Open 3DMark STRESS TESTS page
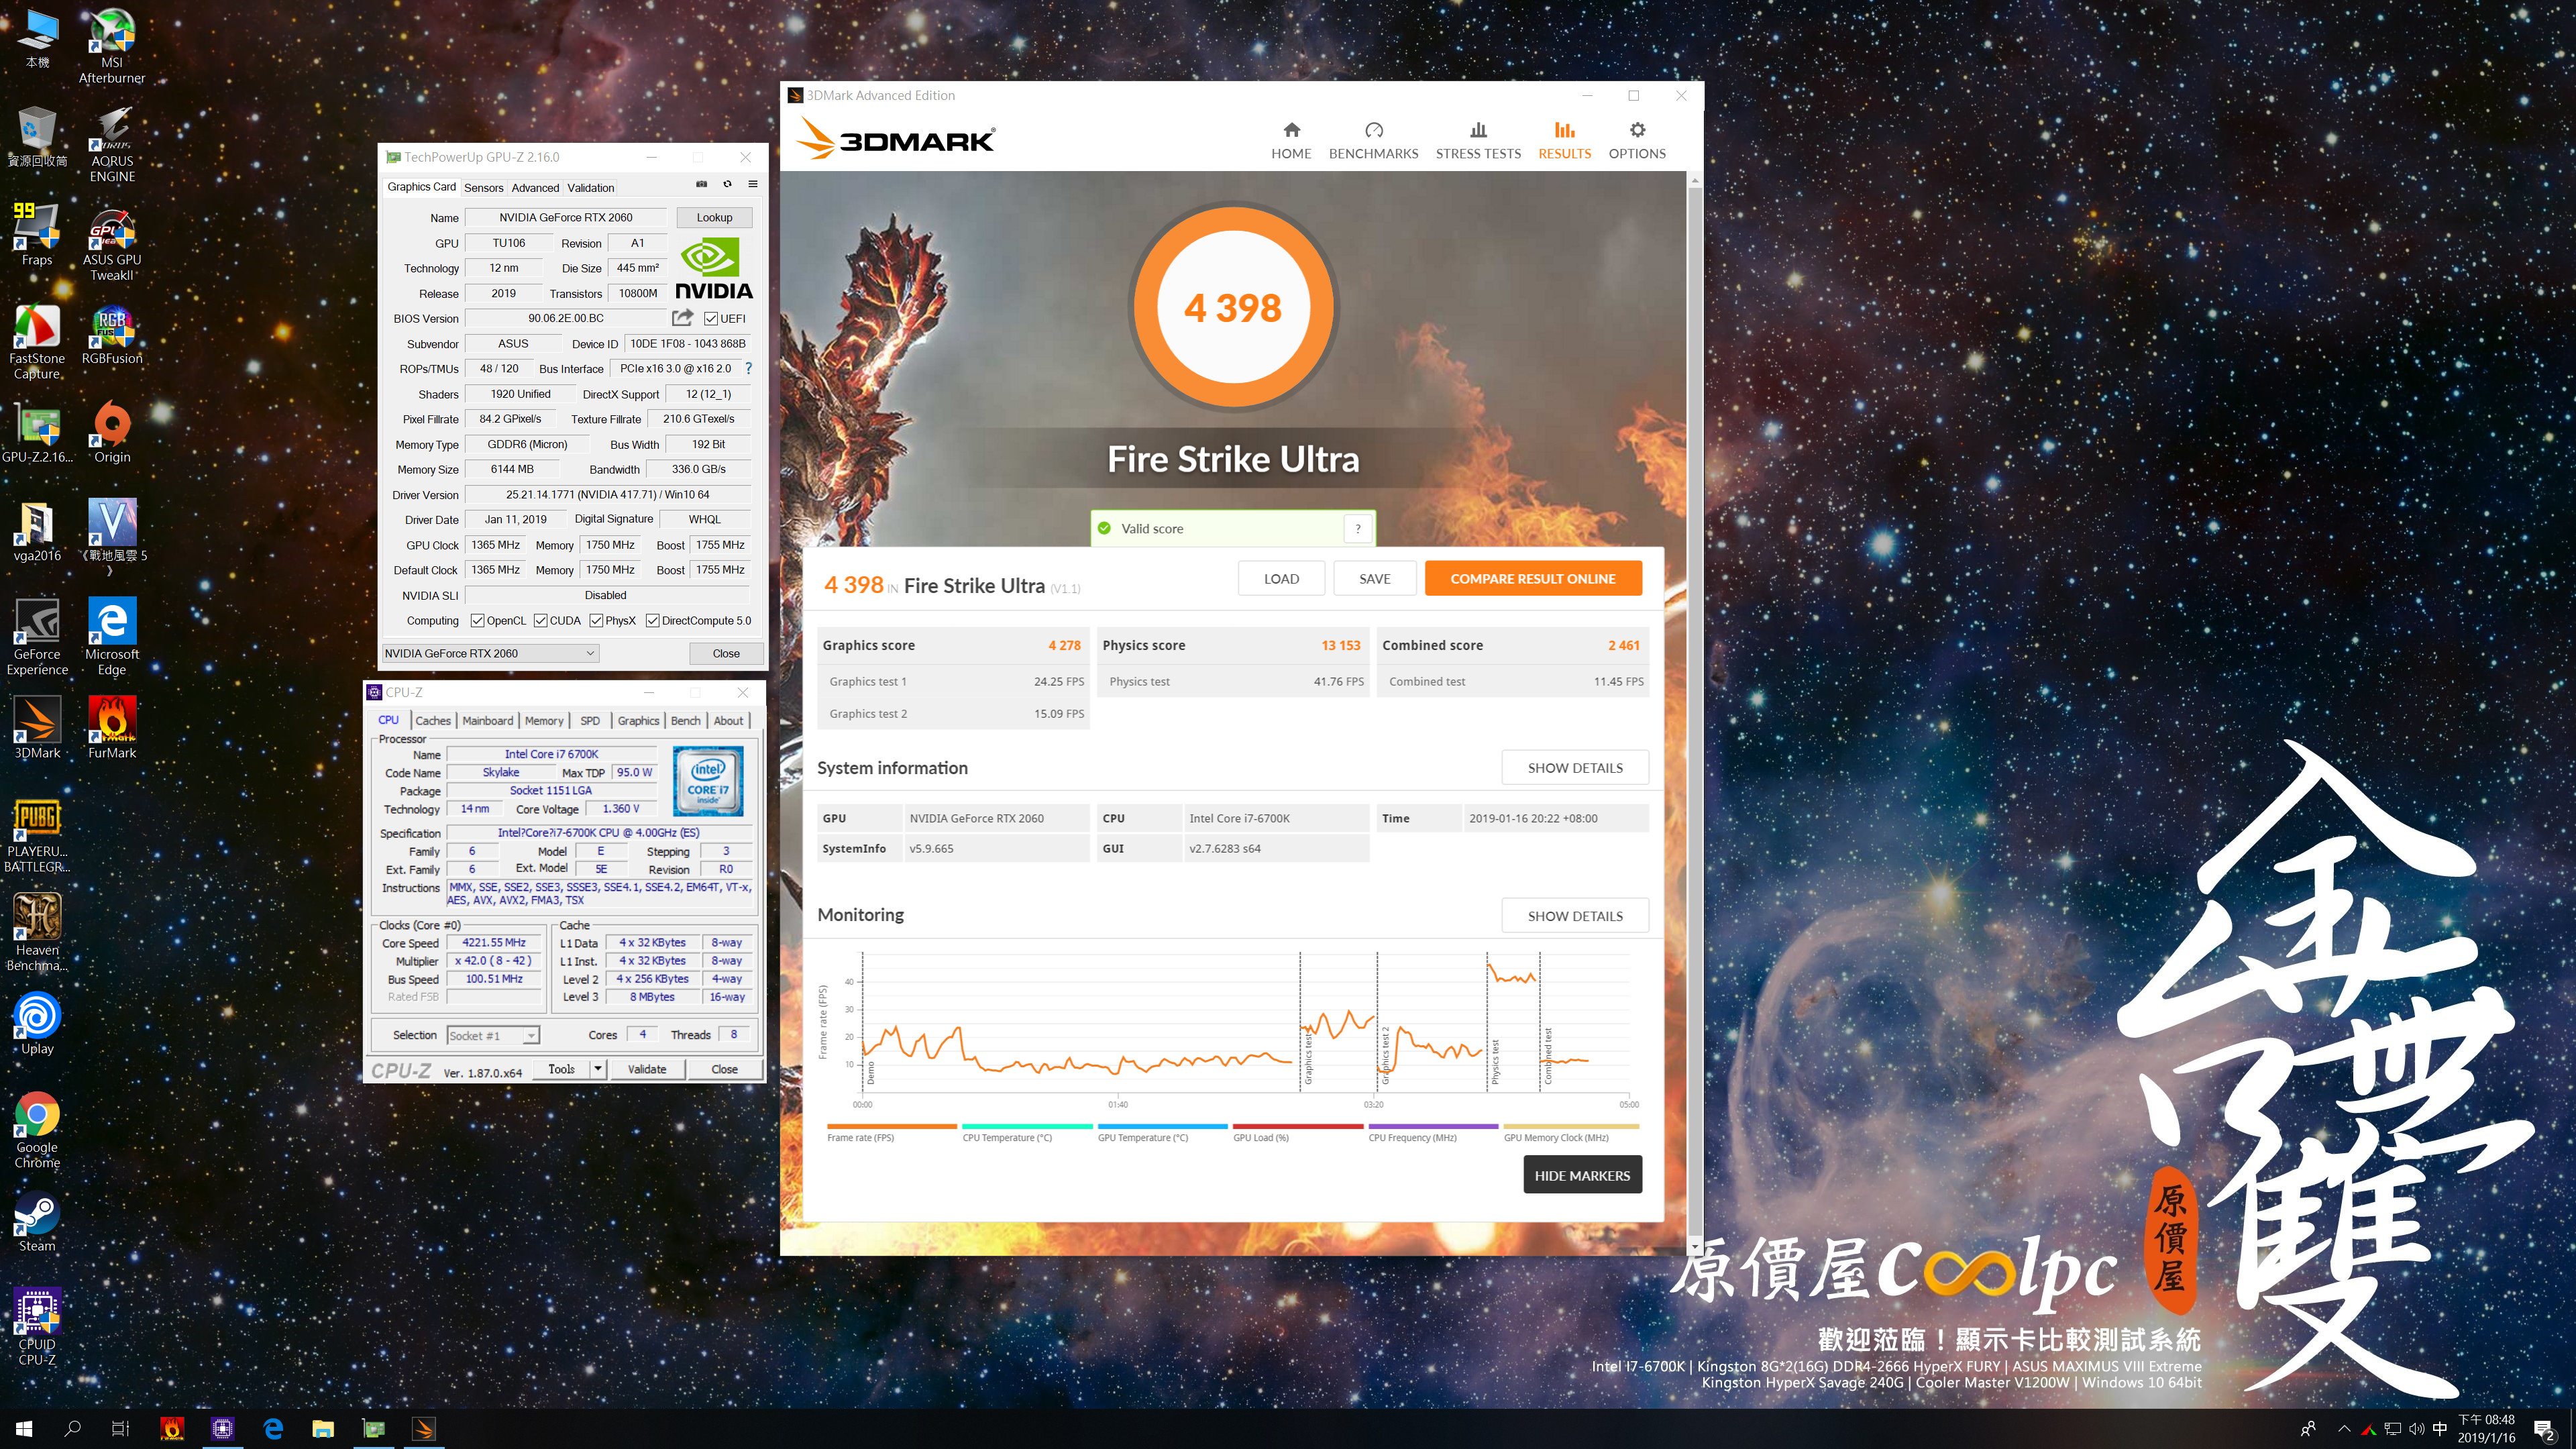2576x1449 pixels. coord(1478,140)
